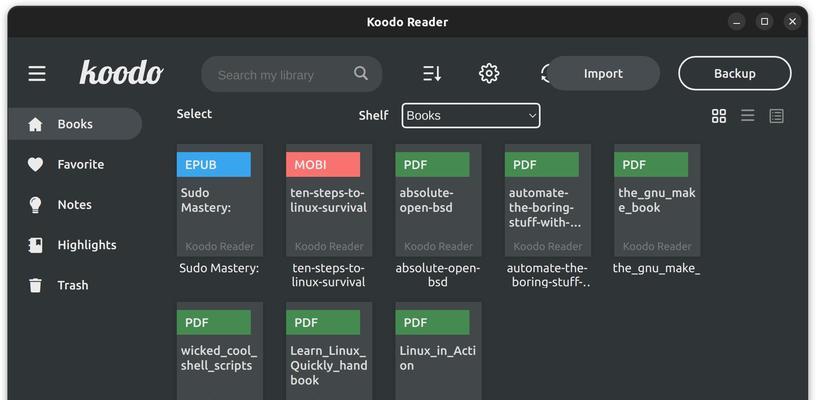Click the Highlights book icon
This screenshot has width=816, height=400.
point(35,245)
